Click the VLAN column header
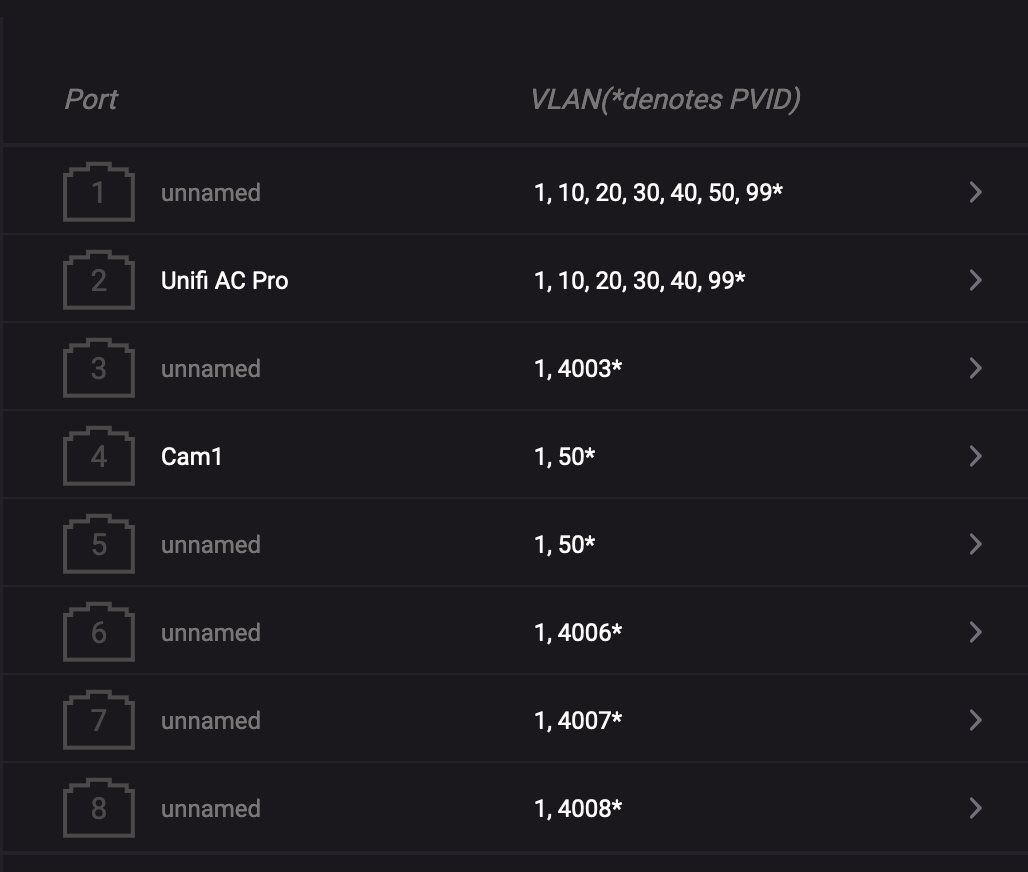 point(667,99)
